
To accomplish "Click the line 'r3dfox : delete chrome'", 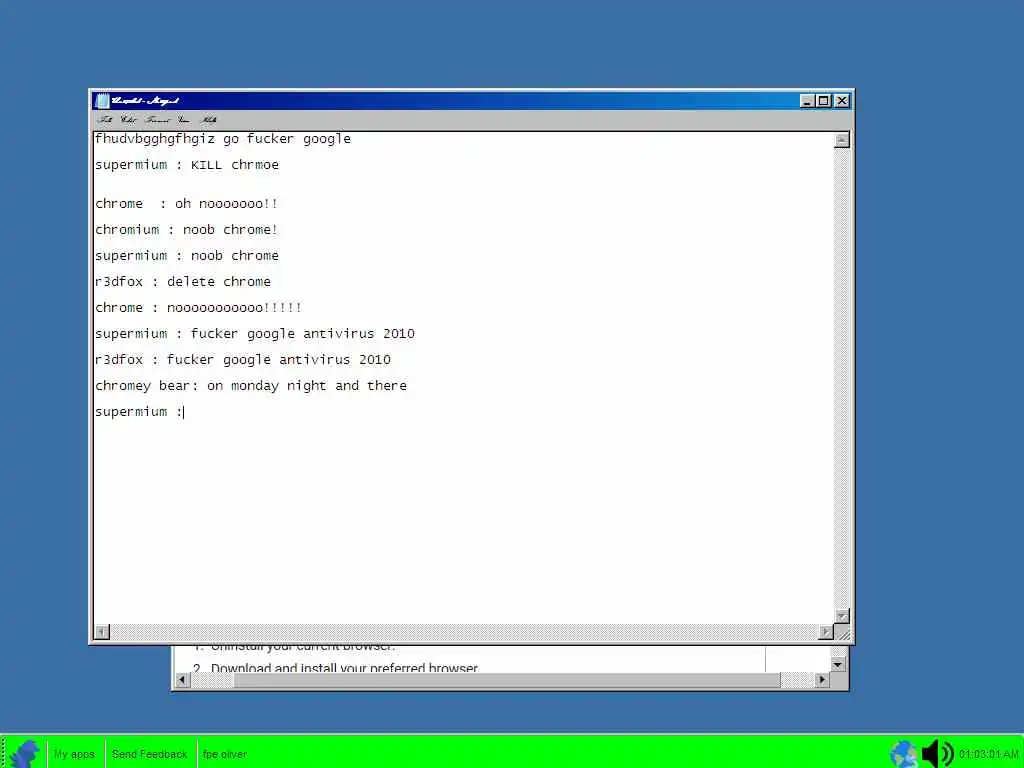I will pyautogui.click(x=183, y=281).
